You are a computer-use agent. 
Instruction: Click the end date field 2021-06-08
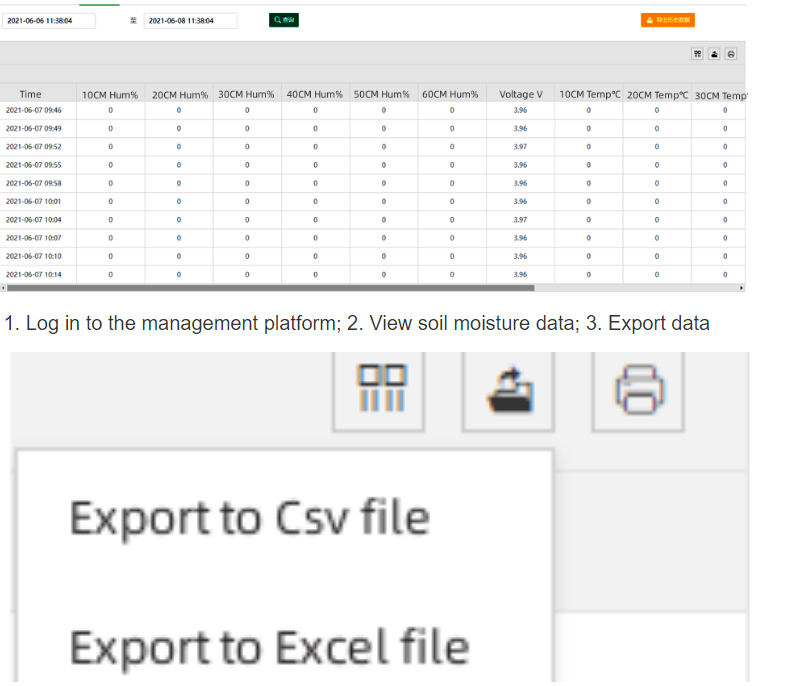[x=191, y=20]
